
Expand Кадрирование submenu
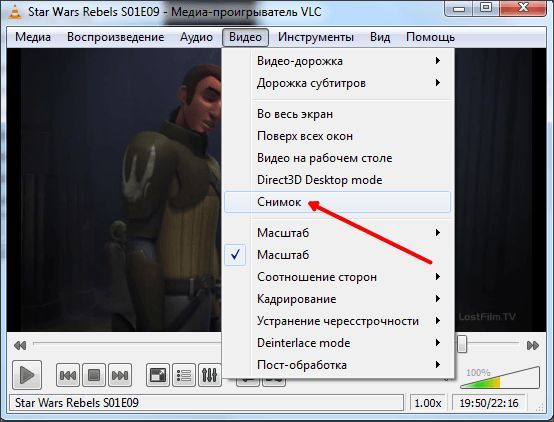pyautogui.click(x=337, y=299)
